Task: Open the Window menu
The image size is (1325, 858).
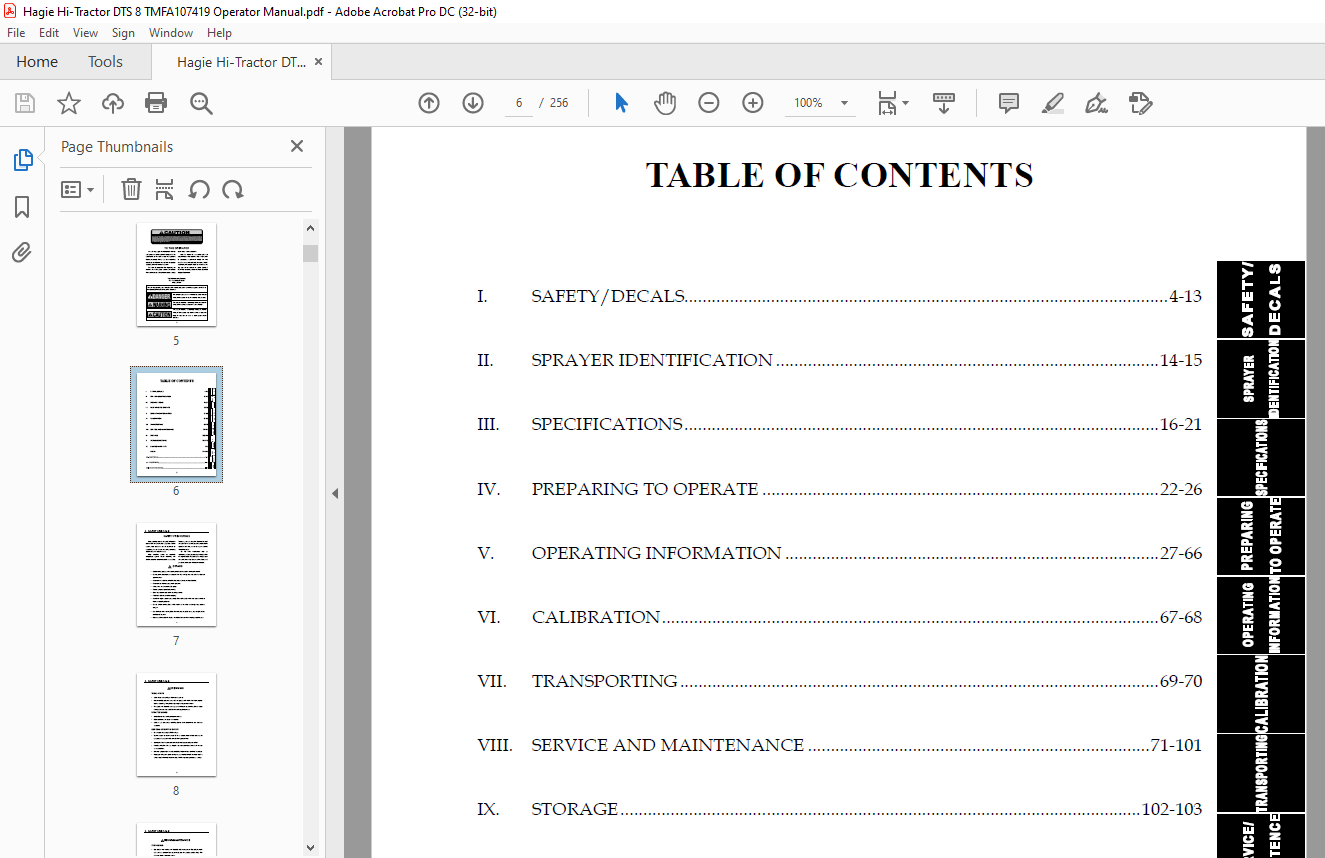Action: [171, 33]
